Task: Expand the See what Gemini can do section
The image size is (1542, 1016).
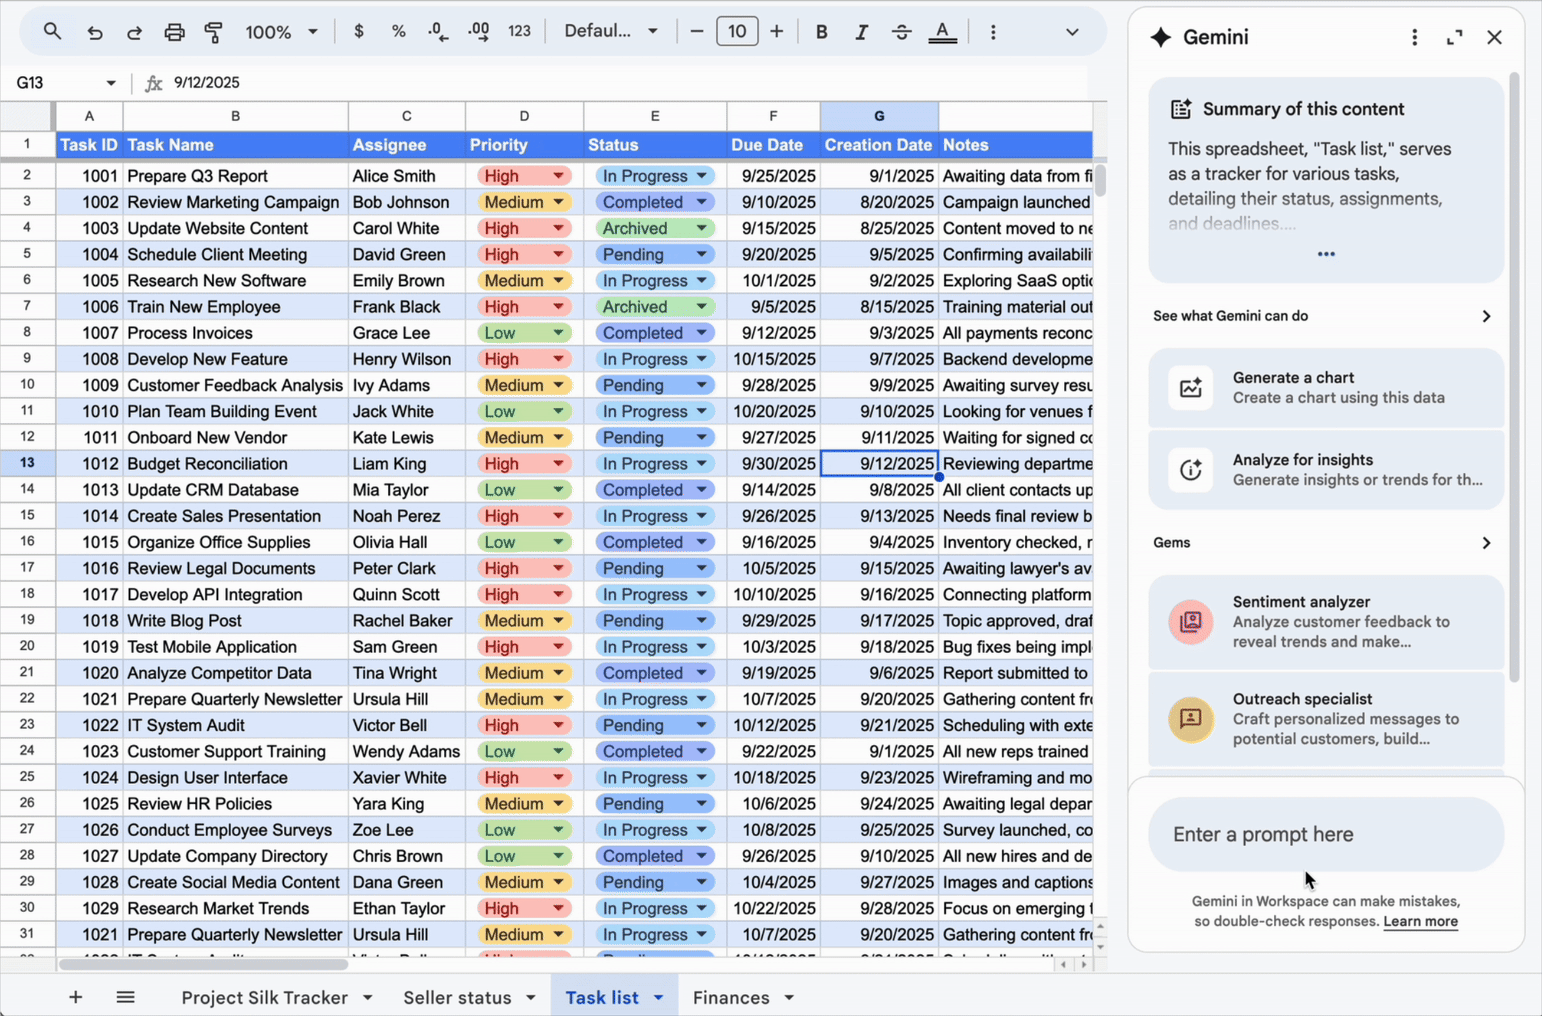Action: point(1485,316)
